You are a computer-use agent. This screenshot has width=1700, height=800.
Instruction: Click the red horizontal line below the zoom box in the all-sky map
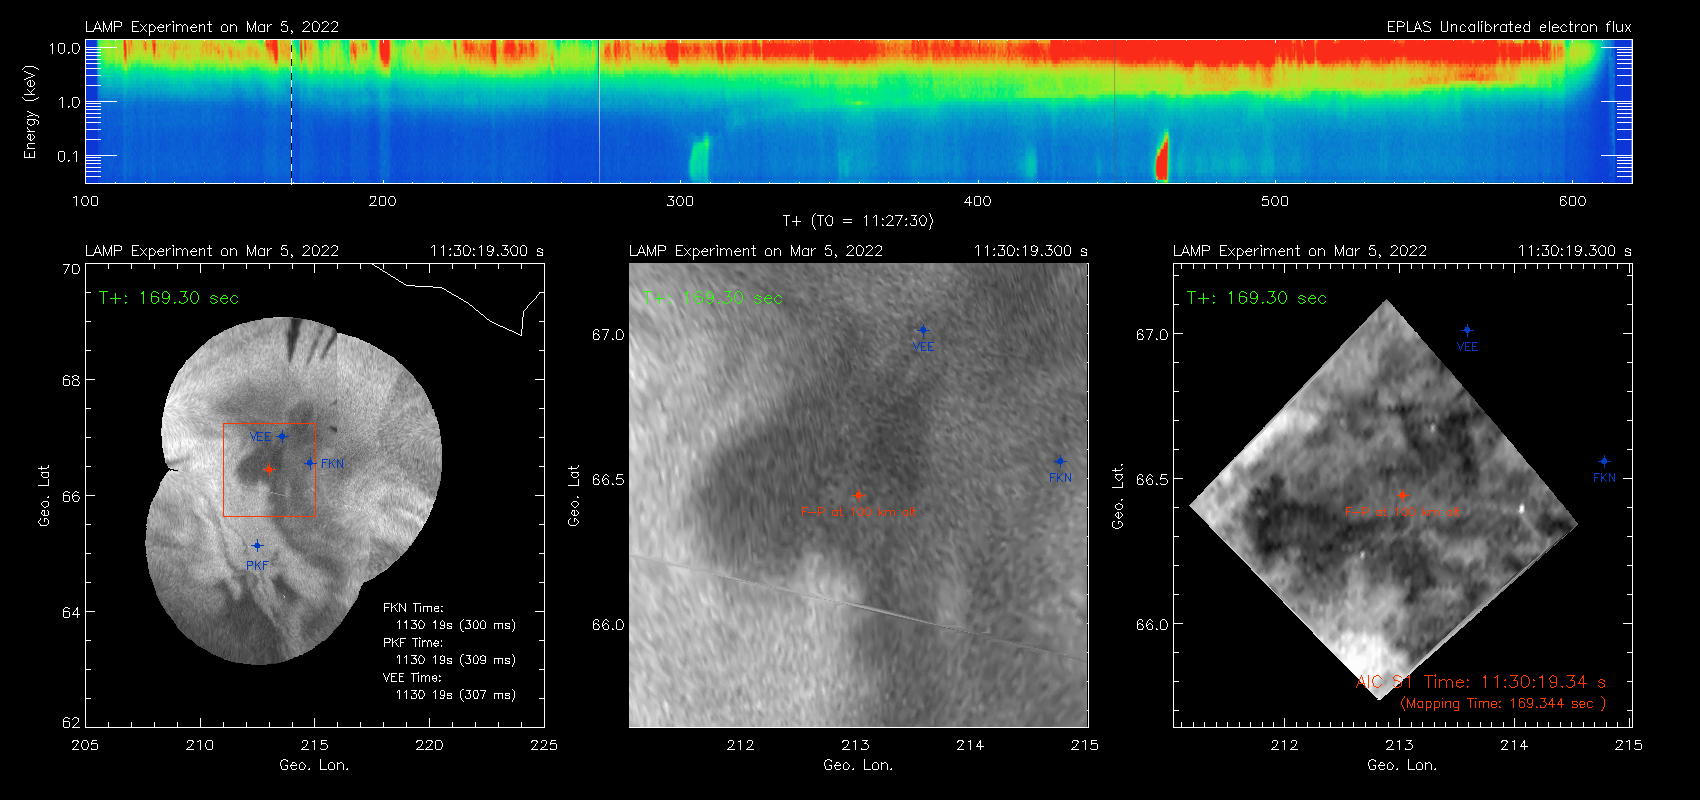tap(269, 516)
